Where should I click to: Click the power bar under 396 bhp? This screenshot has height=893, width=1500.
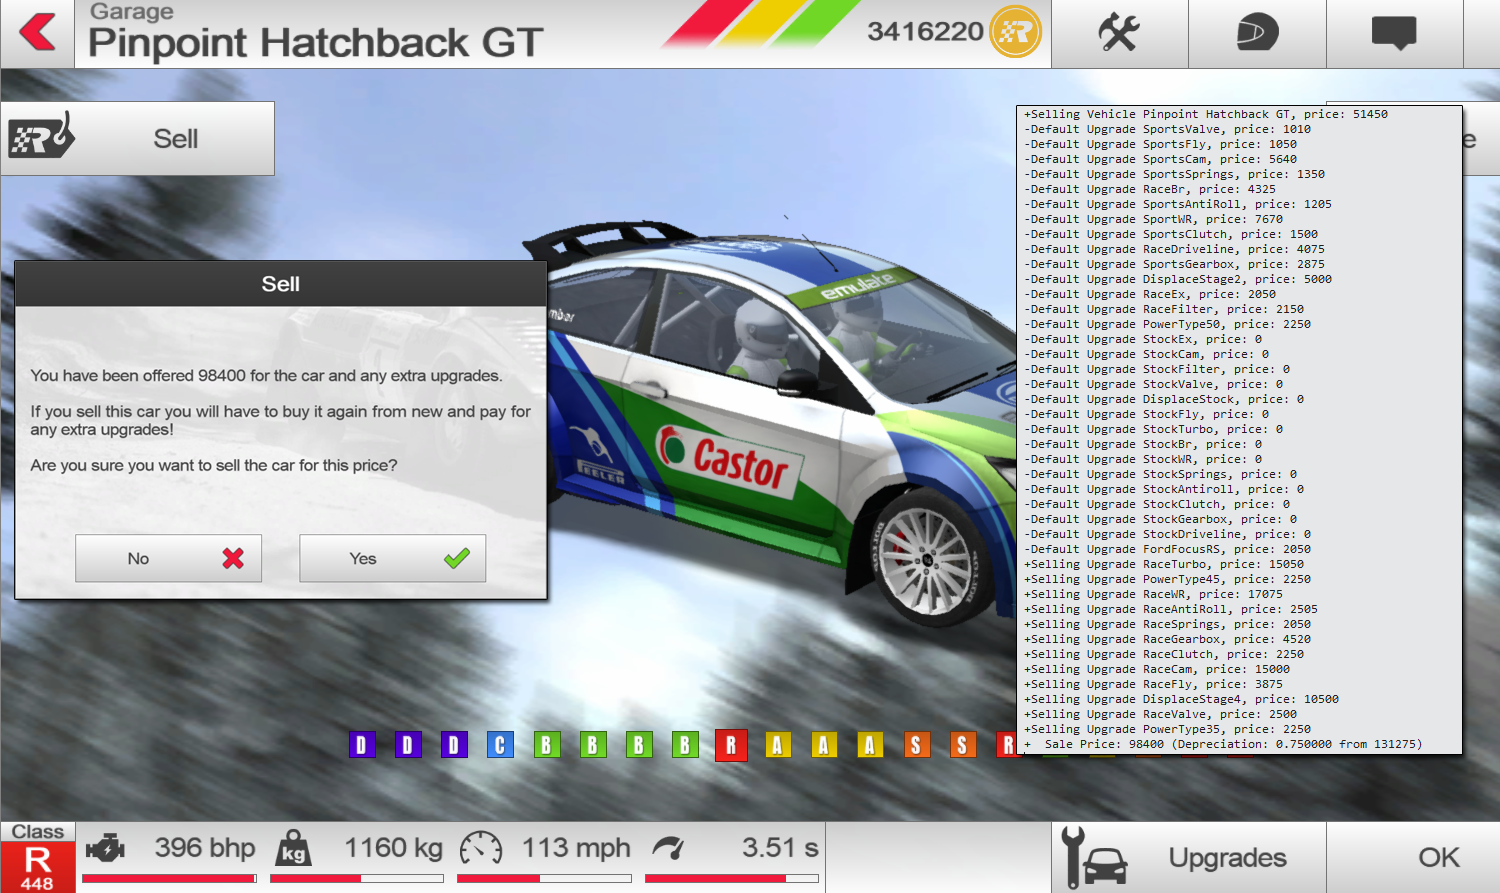[x=168, y=879]
